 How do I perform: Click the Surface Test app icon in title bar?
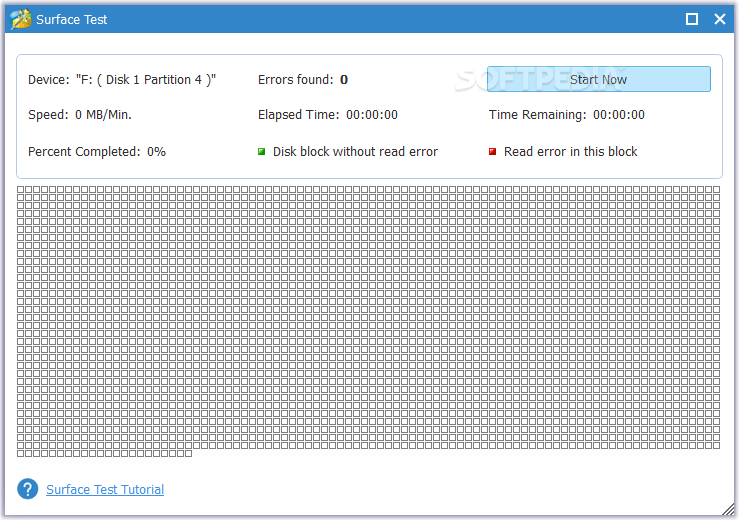click(x=21, y=19)
